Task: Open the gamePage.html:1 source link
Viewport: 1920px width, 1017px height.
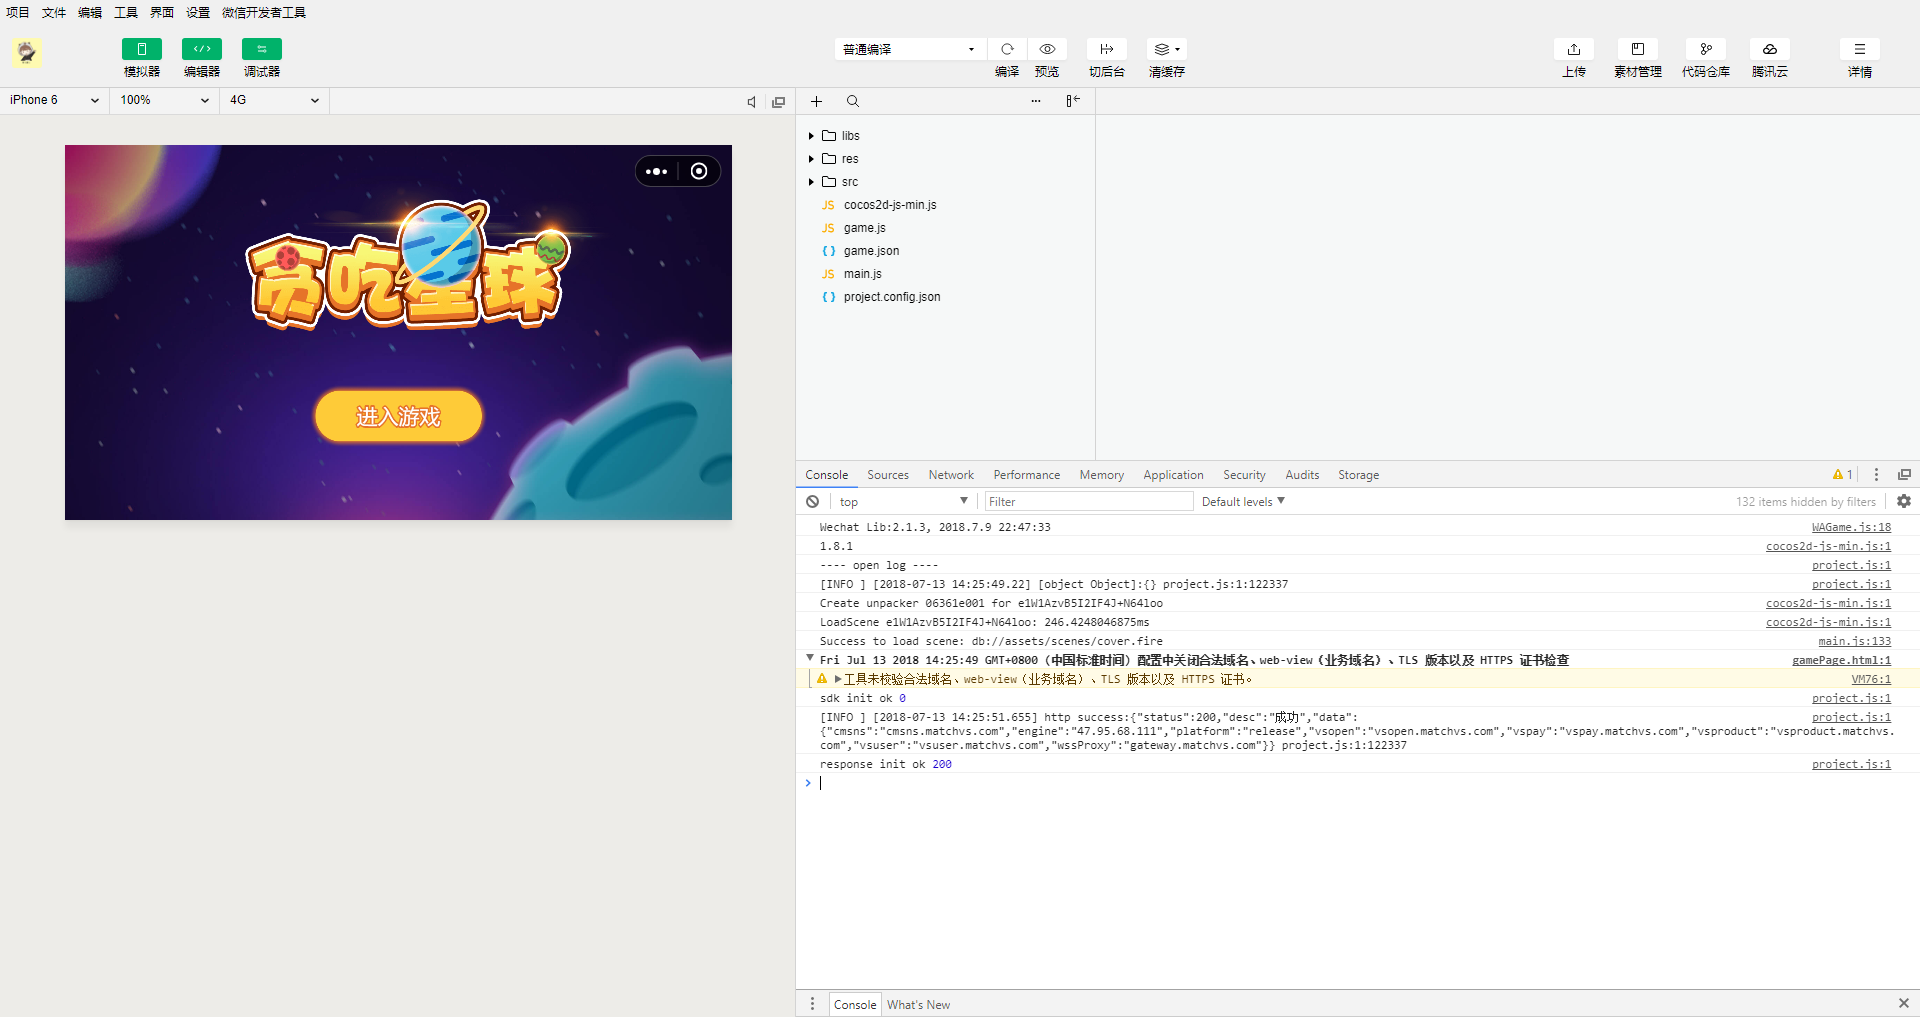Action: [1842, 660]
